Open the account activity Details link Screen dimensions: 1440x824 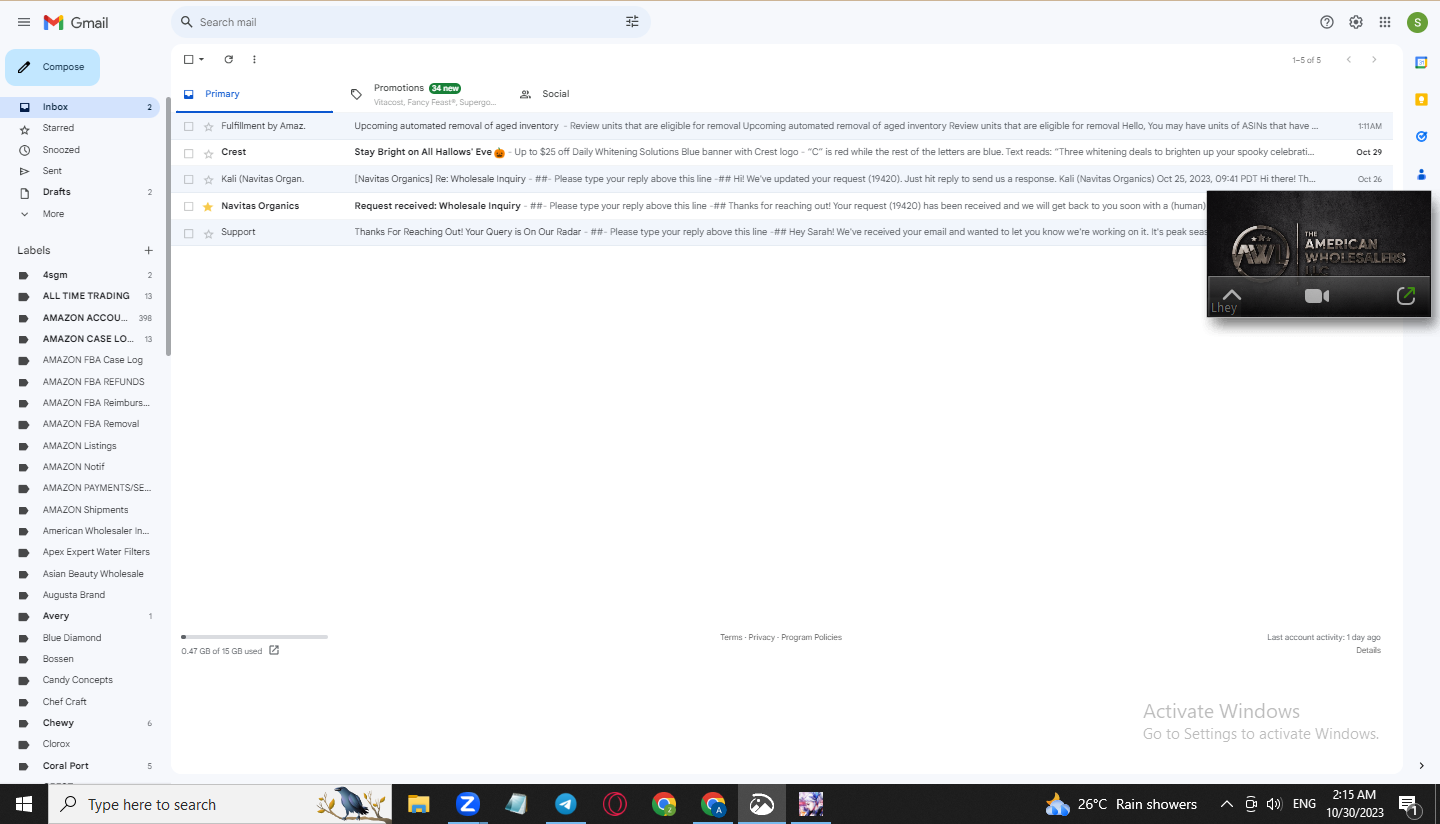coord(1368,651)
